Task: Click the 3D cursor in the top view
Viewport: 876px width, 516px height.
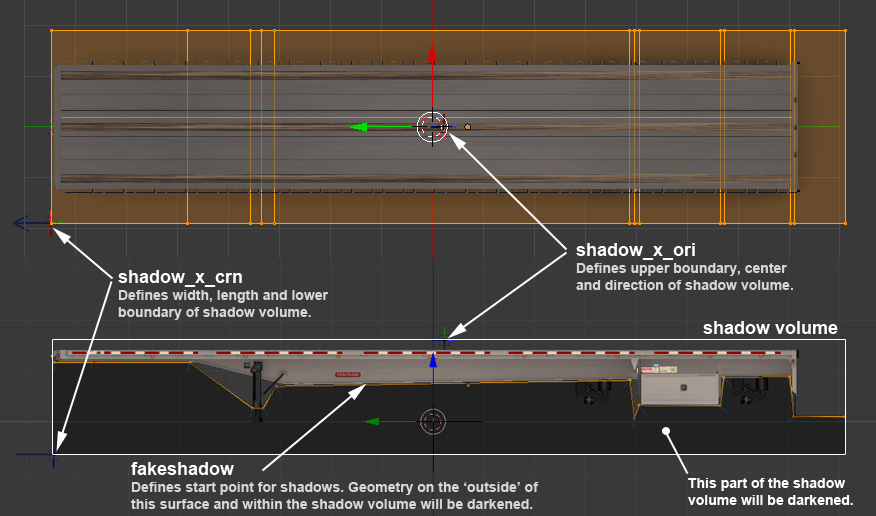Action: click(432, 127)
